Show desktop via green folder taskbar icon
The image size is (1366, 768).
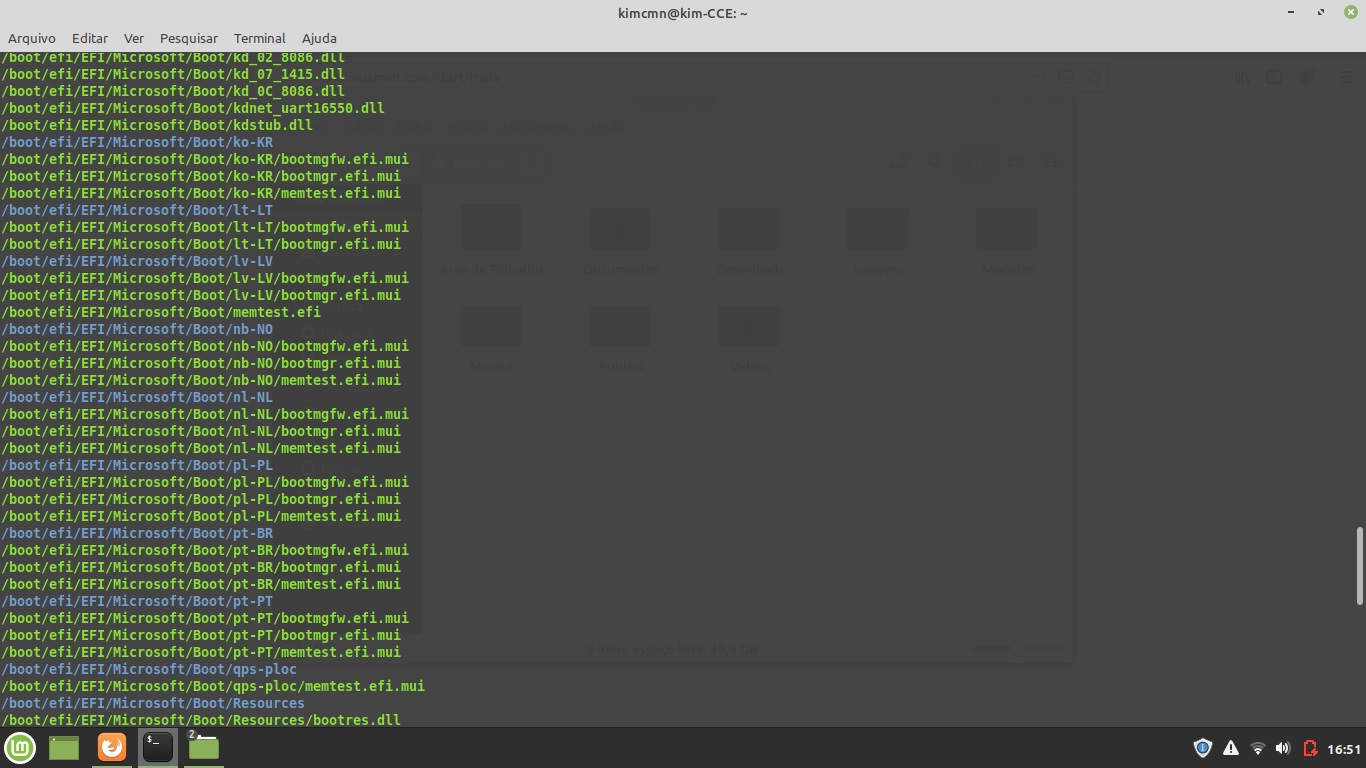[64, 747]
